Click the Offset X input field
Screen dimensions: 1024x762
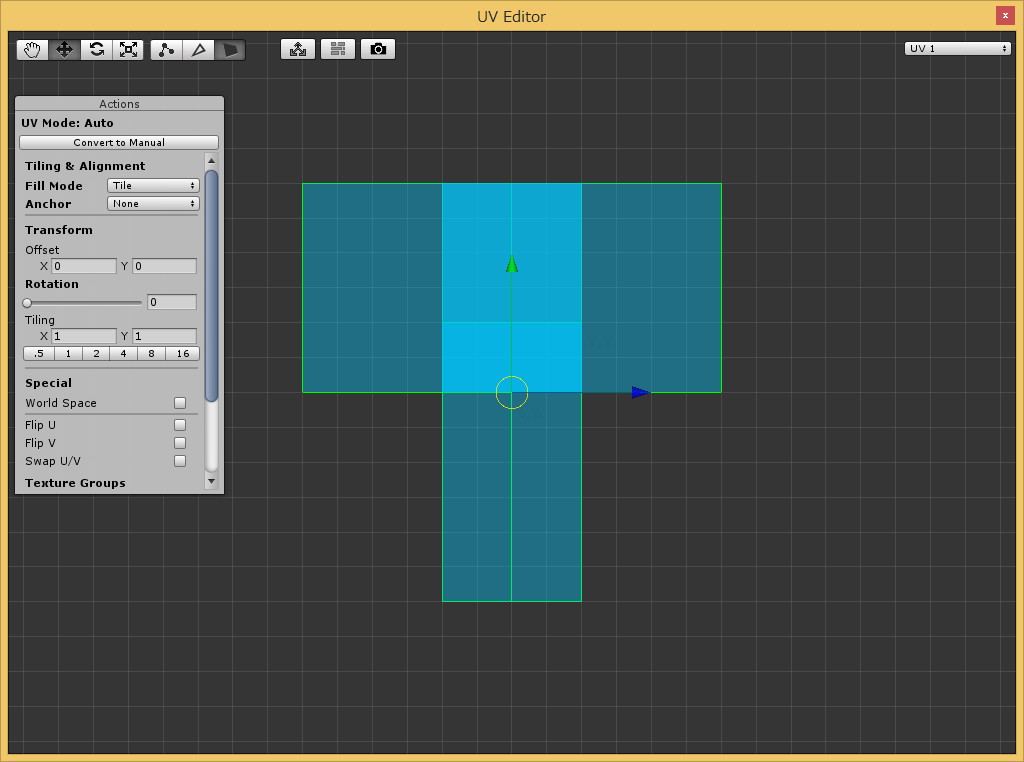click(x=84, y=266)
